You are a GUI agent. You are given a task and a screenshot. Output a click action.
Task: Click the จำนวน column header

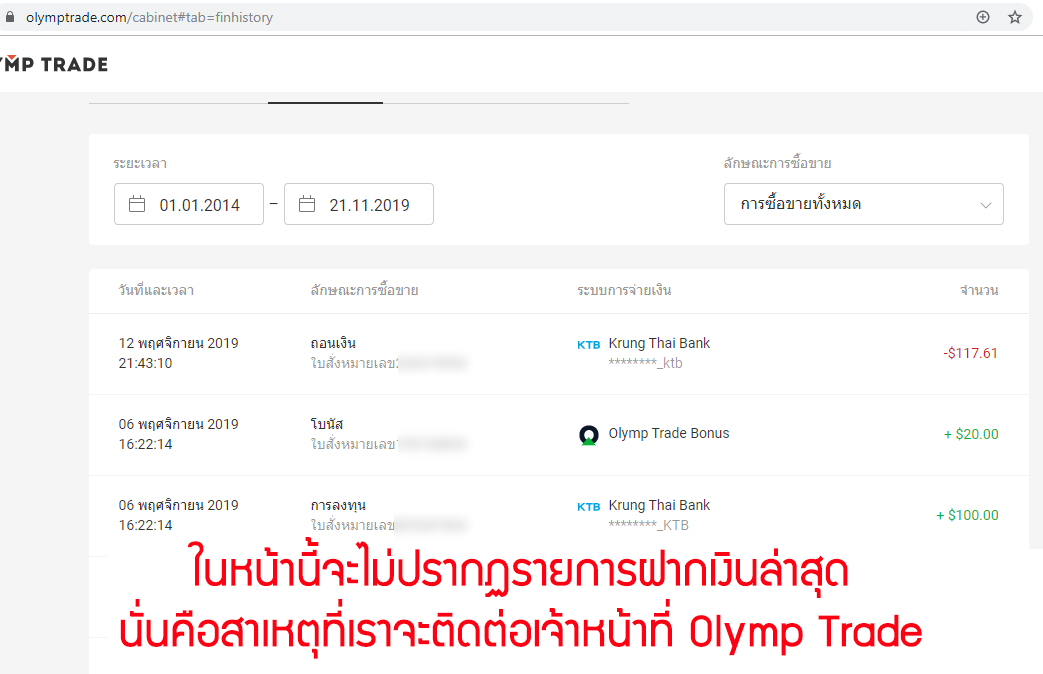pos(979,290)
